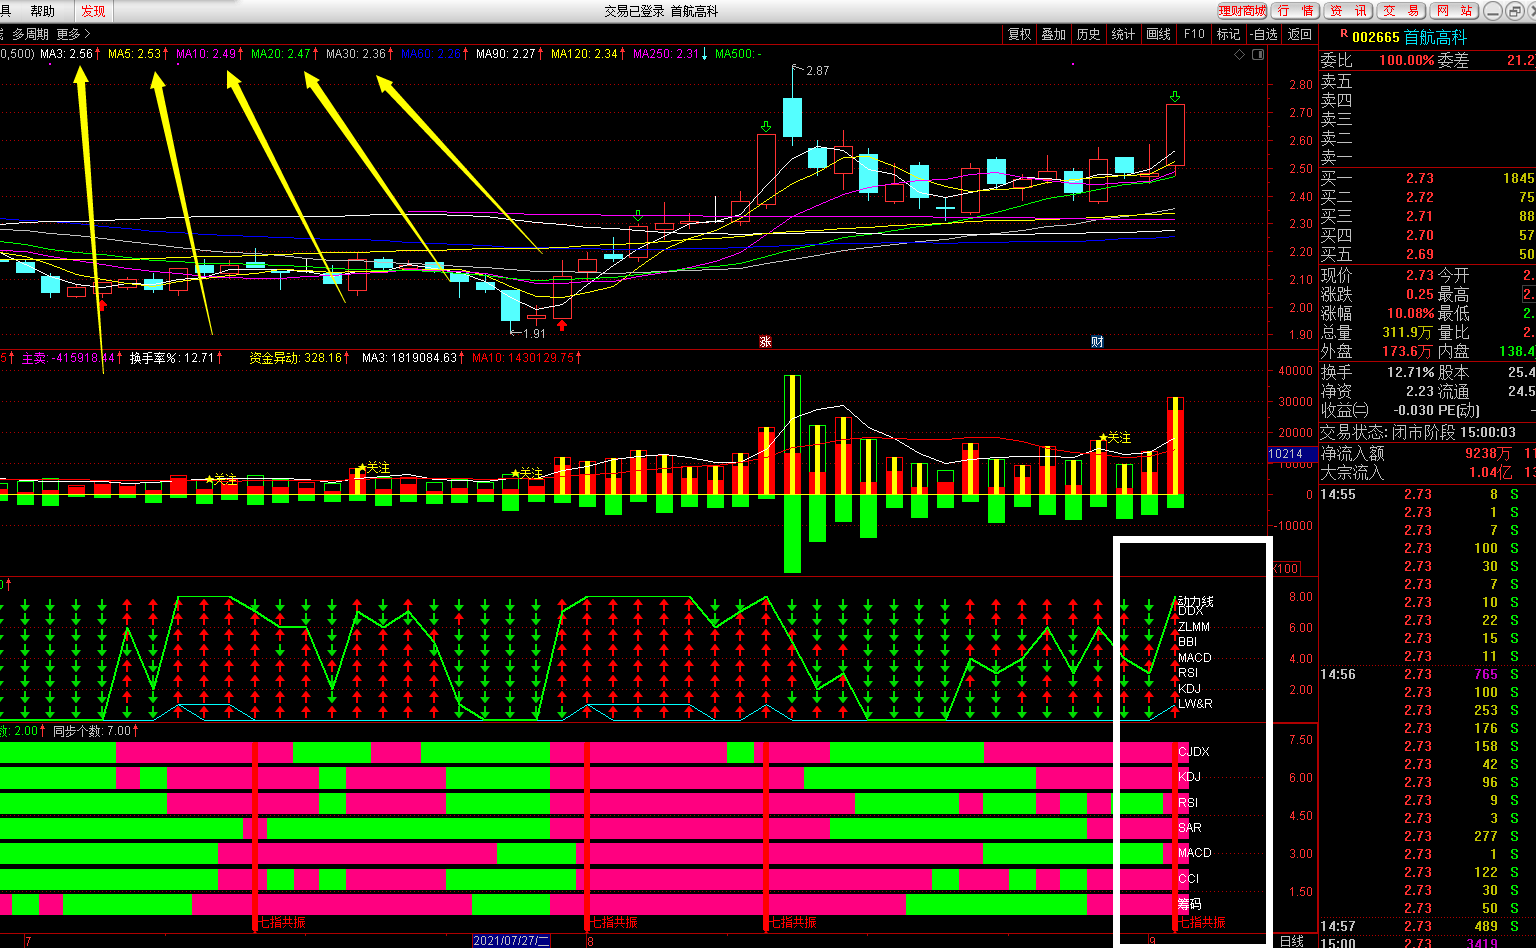Click the diamond marker icon near the chart corner
This screenshot has width=1536, height=948.
click(x=1240, y=55)
